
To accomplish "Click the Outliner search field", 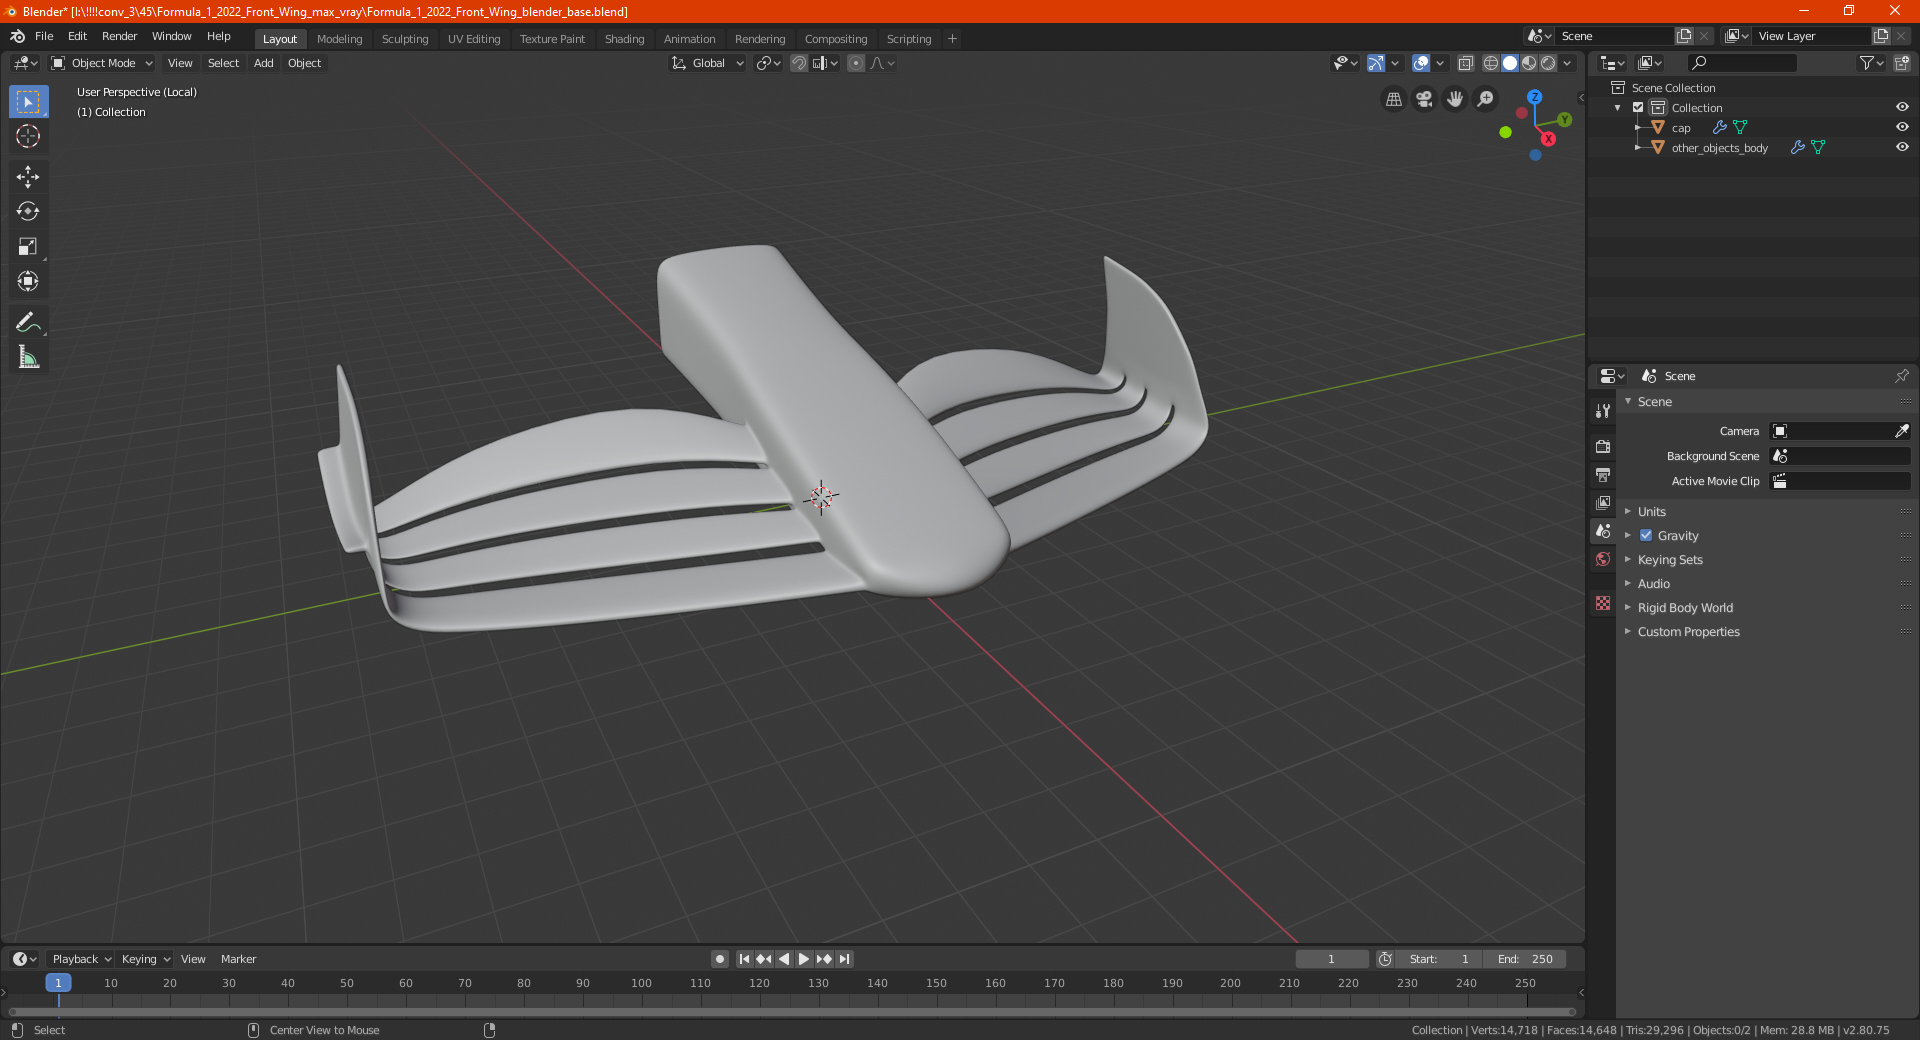I will (x=1741, y=63).
